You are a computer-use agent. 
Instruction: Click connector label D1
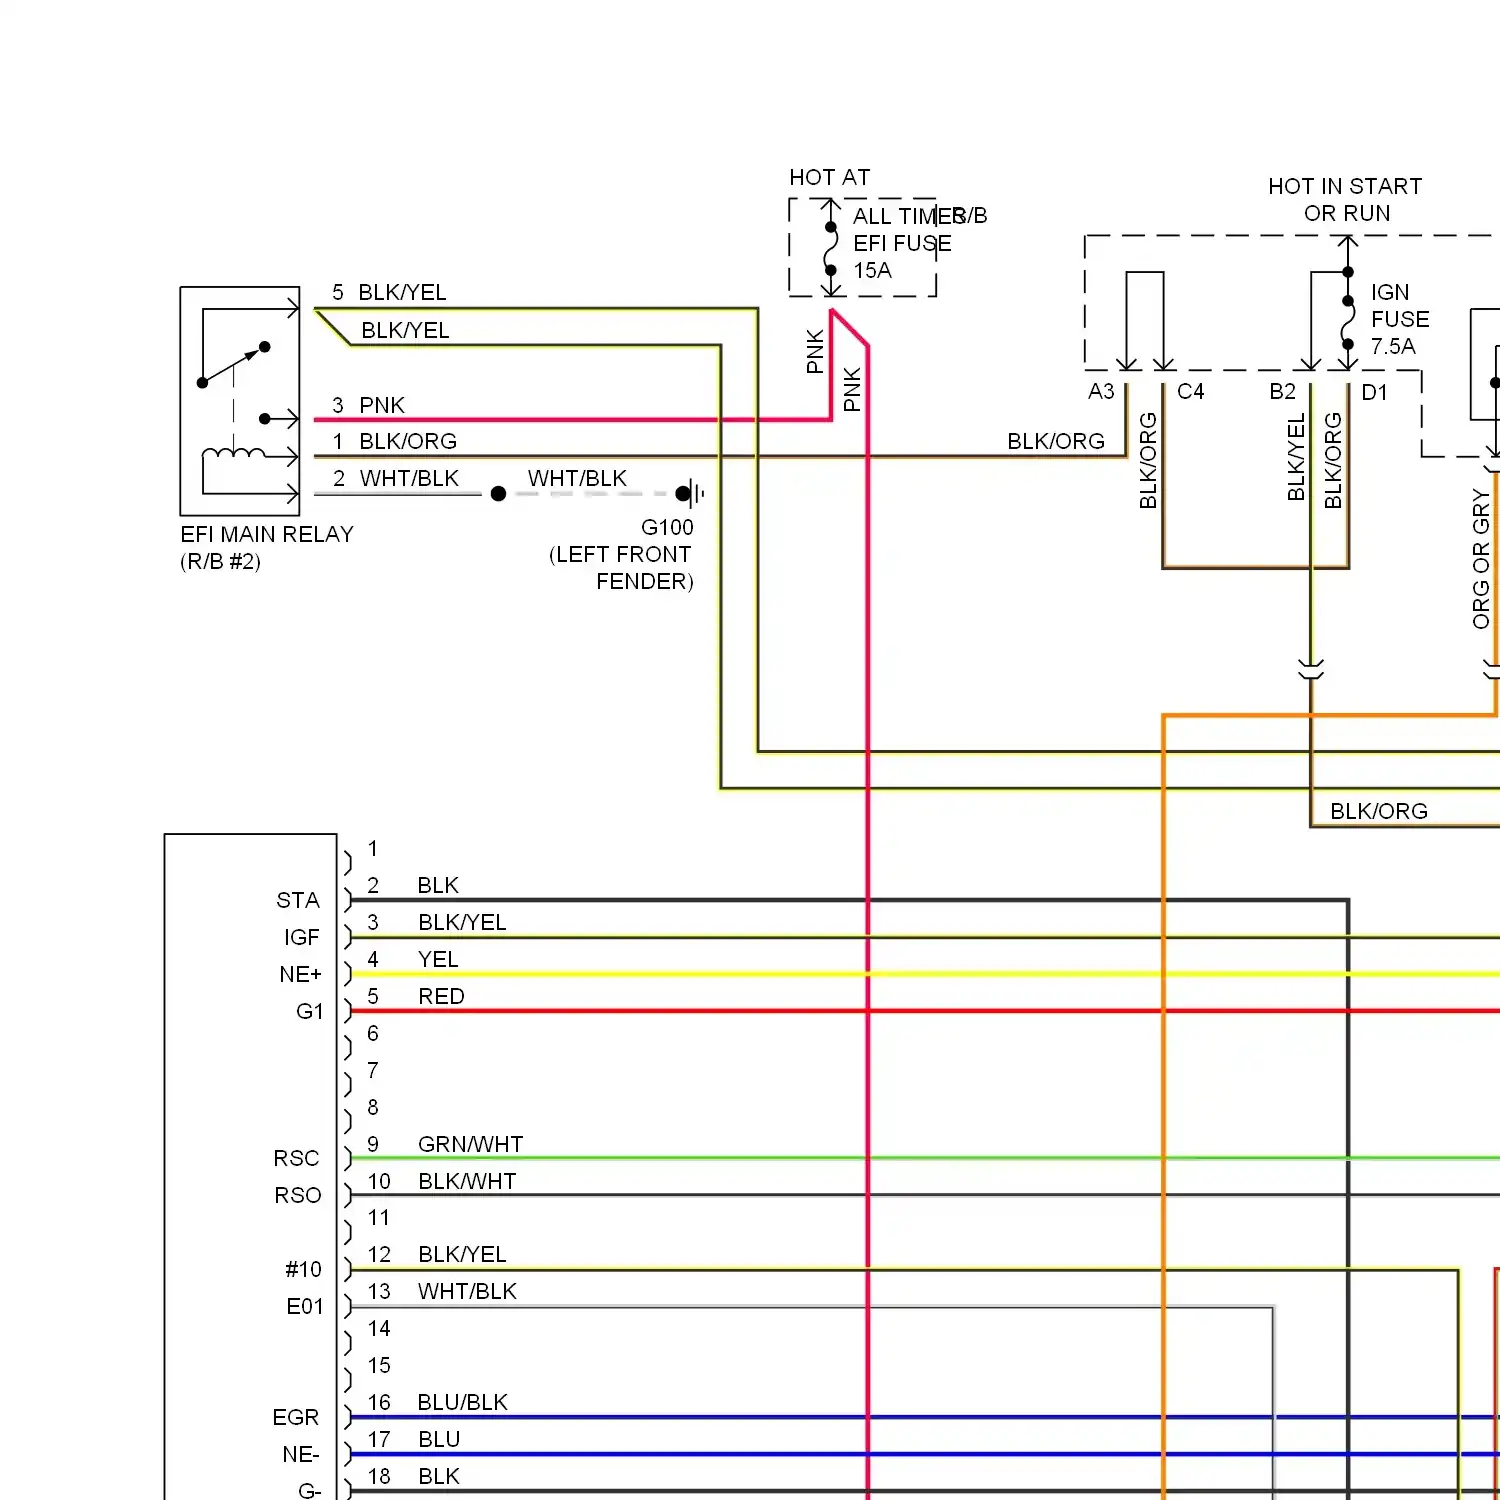point(1375,392)
